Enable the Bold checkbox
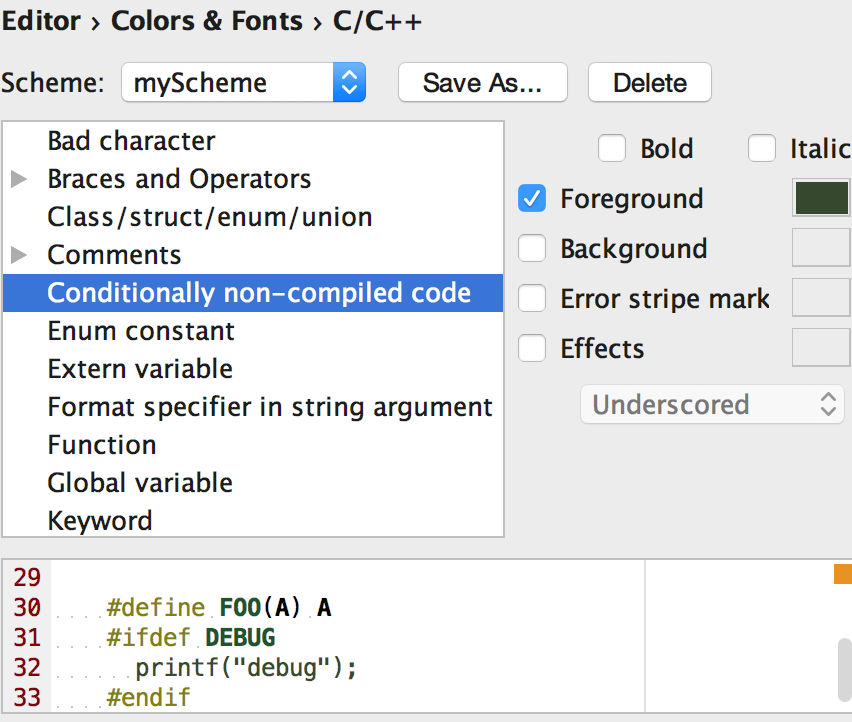The height and width of the screenshot is (722, 852). (612, 149)
